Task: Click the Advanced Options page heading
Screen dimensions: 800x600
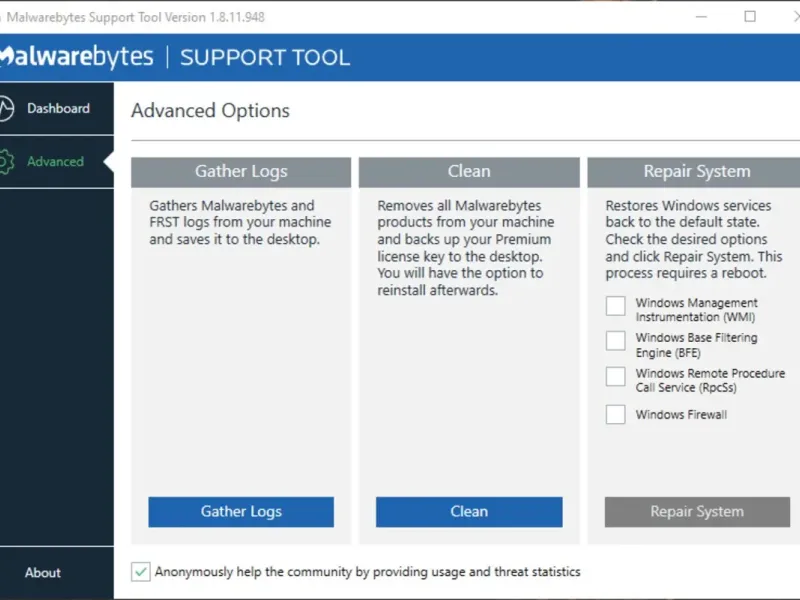Action: coord(210,111)
